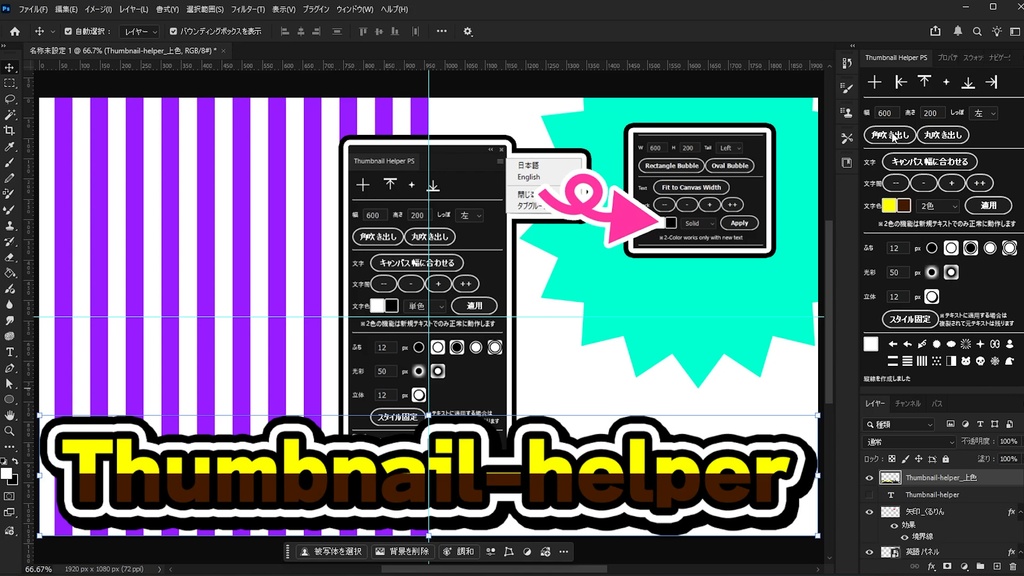Select the Move tool in the toolbar
This screenshot has width=1024, height=576.
click(x=10, y=68)
